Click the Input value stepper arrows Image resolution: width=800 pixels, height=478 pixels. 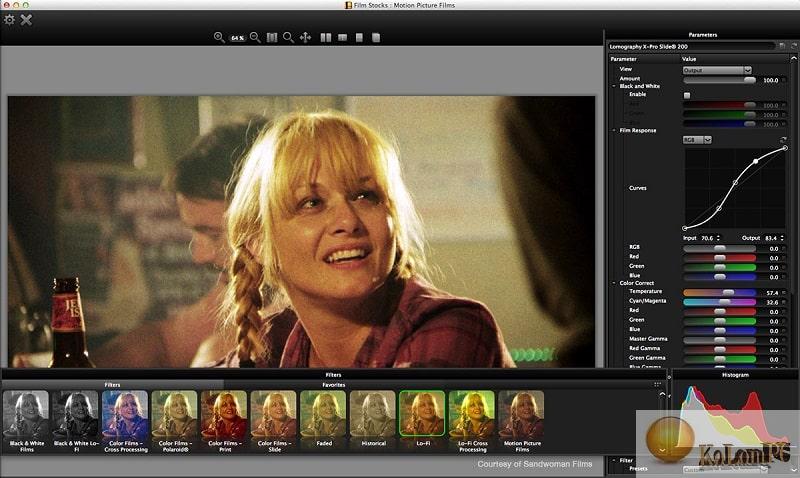coord(718,238)
